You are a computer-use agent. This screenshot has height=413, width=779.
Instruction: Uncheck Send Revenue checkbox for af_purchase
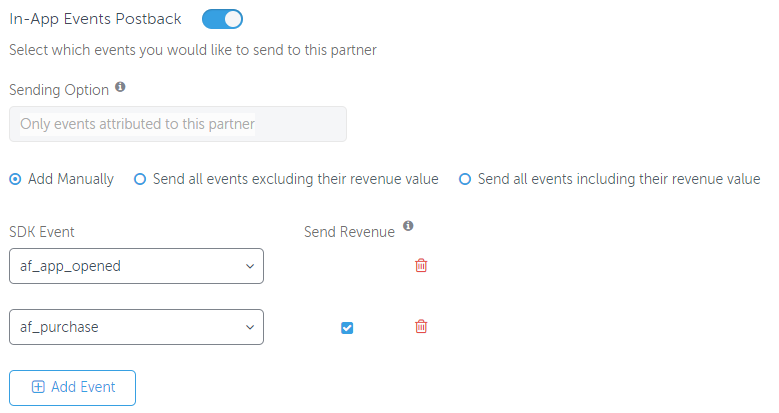coord(347,327)
